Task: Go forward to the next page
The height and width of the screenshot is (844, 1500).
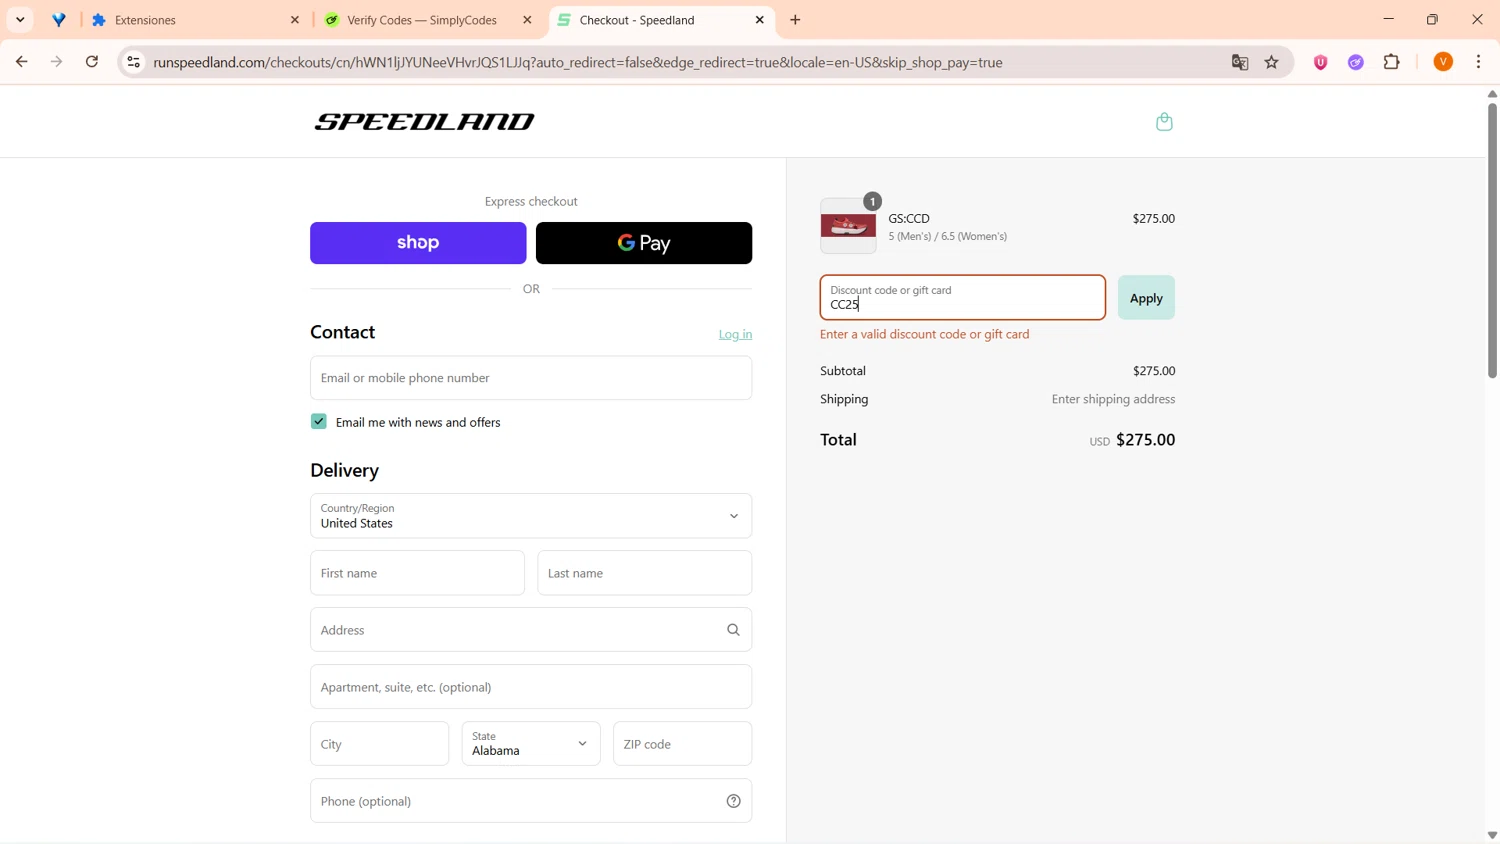Action: pos(57,62)
